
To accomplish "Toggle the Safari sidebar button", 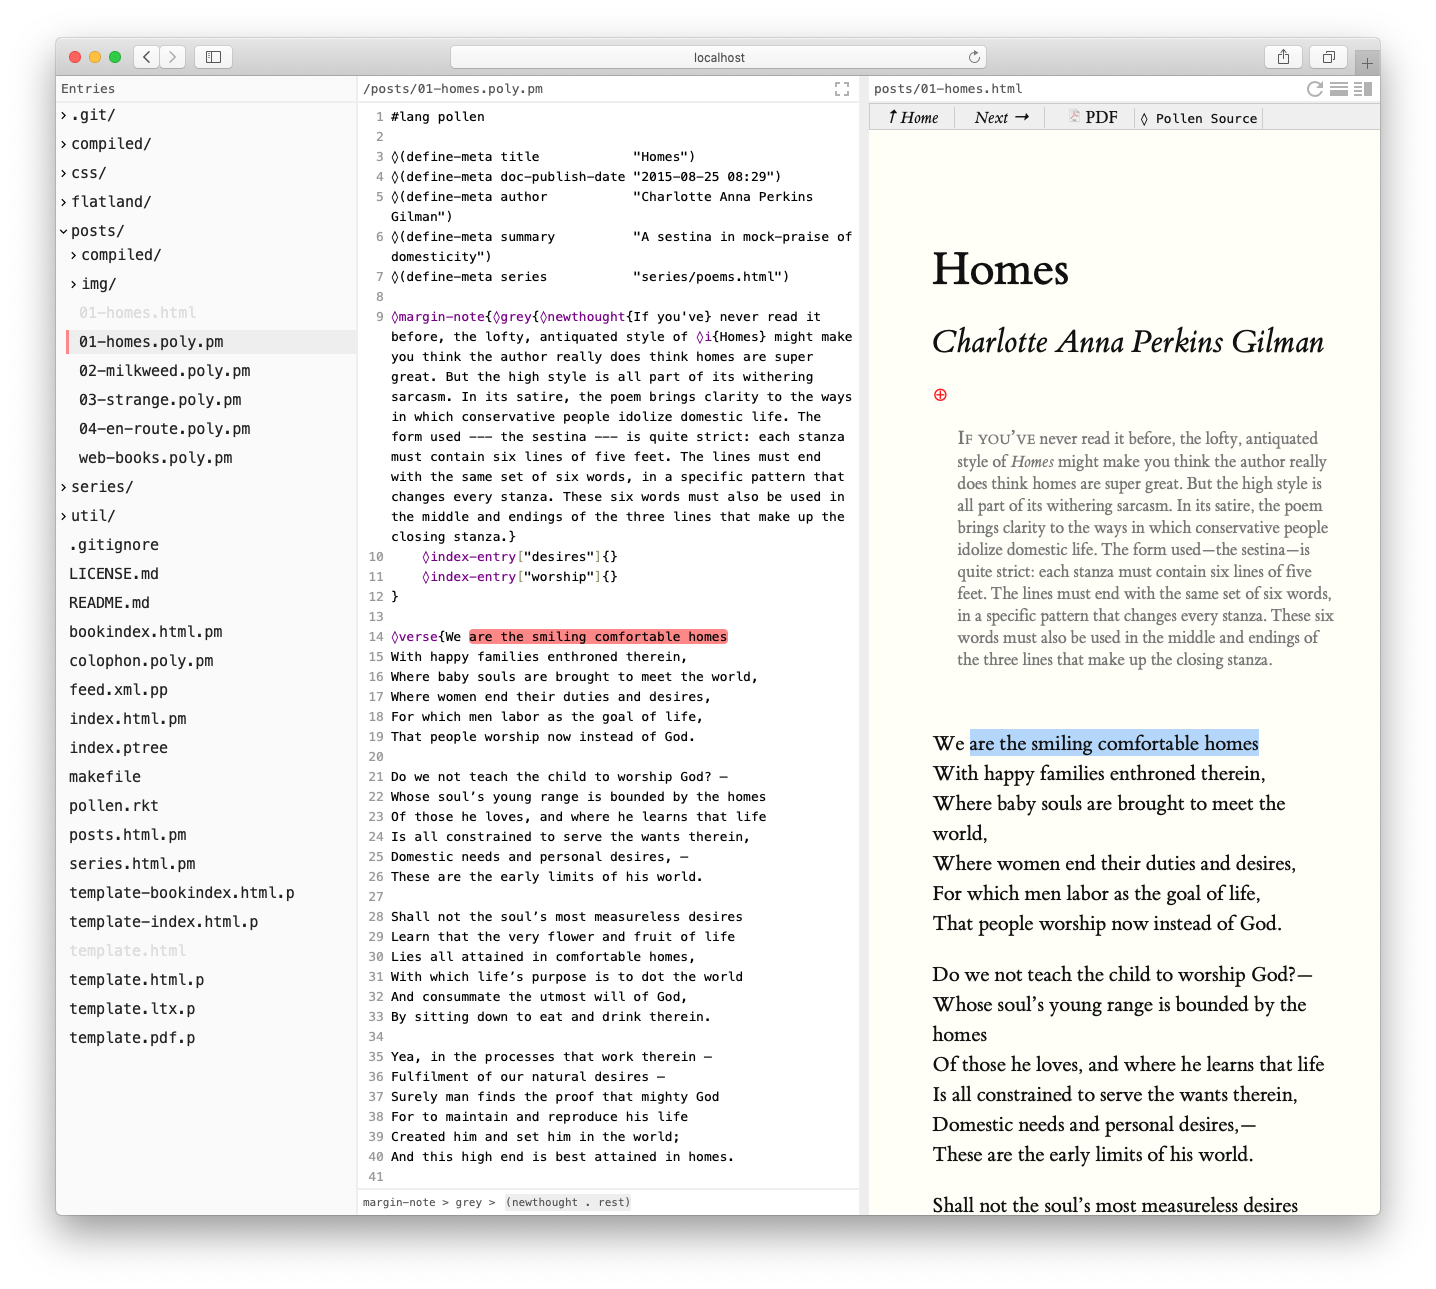I will [x=213, y=57].
